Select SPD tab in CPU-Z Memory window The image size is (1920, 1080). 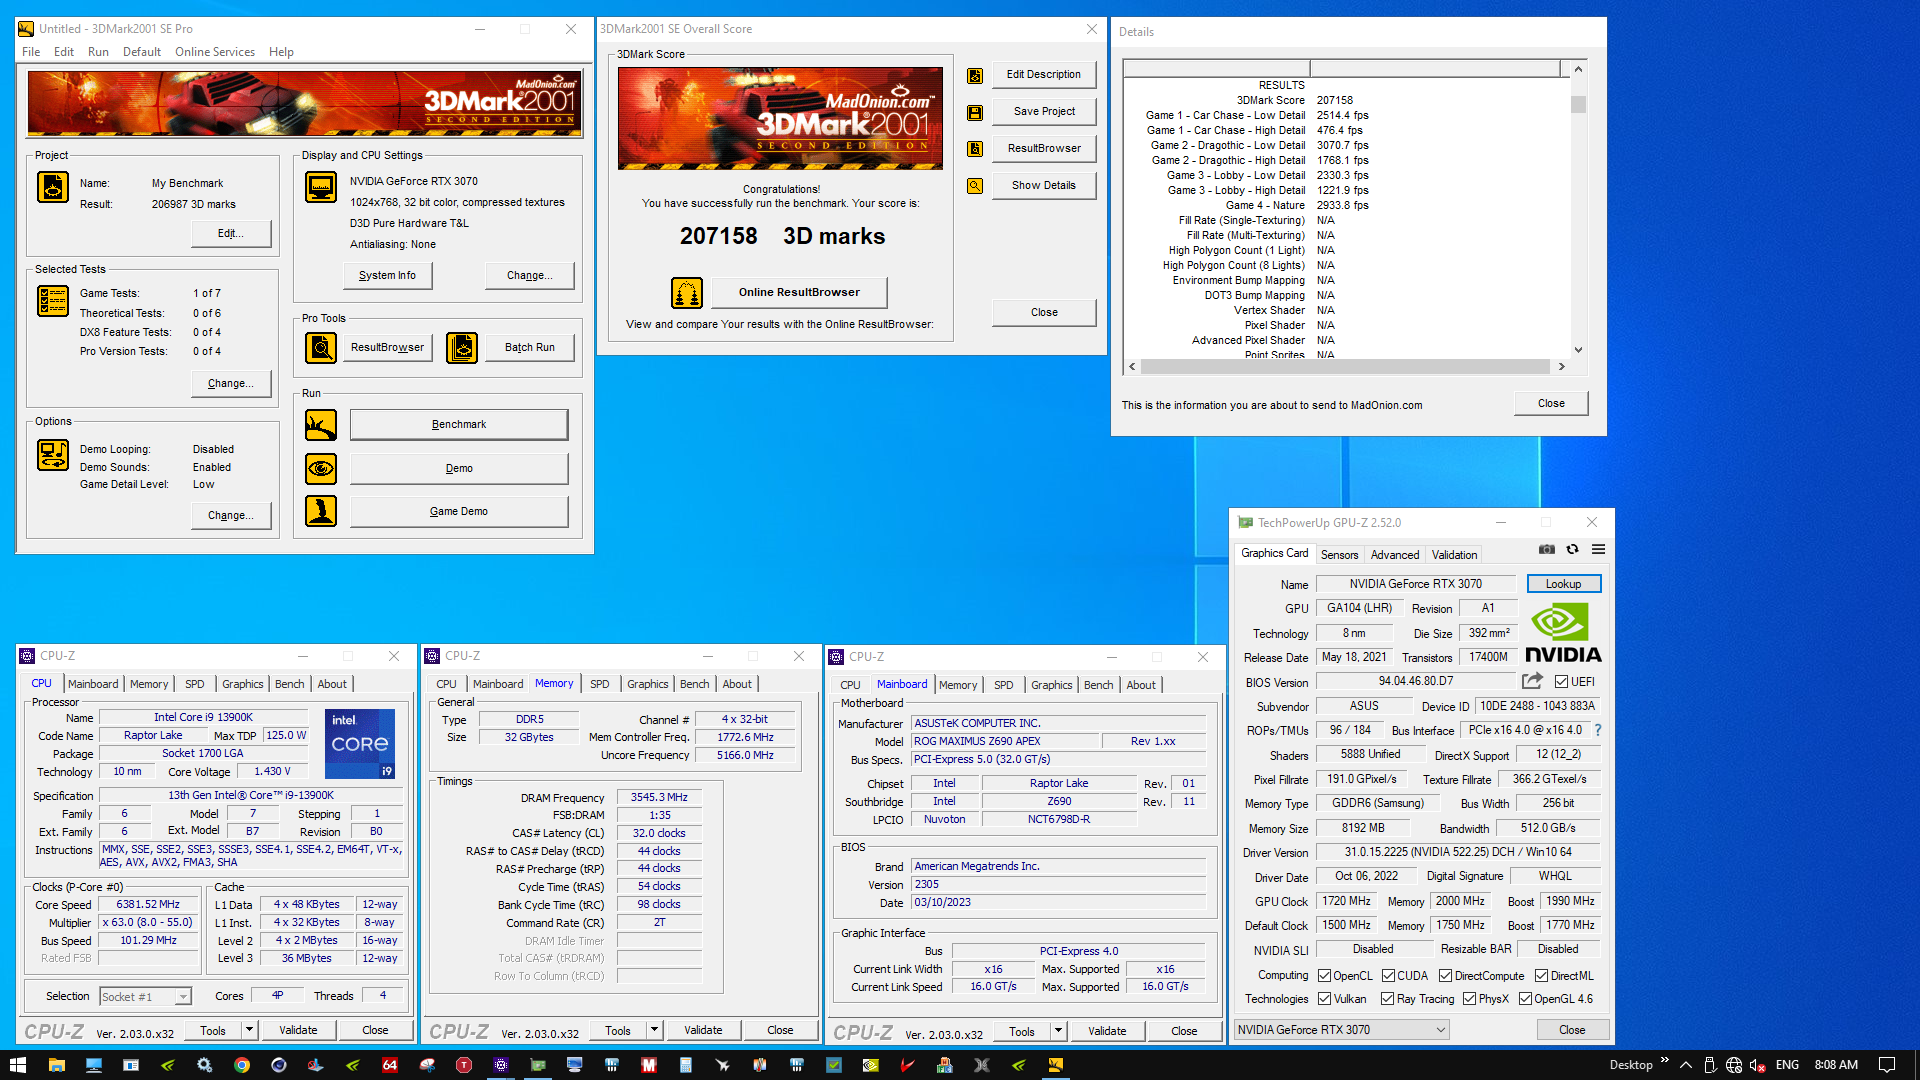[x=599, y=685]
